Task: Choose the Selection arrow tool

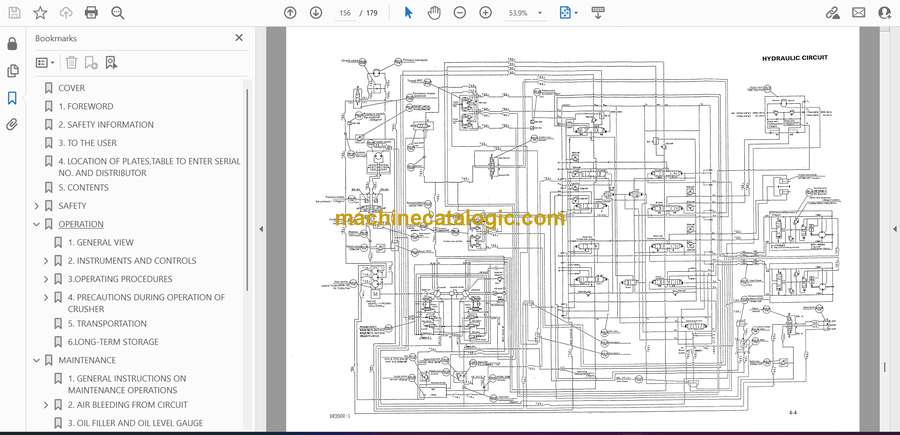Action: [x=408, y=13]
